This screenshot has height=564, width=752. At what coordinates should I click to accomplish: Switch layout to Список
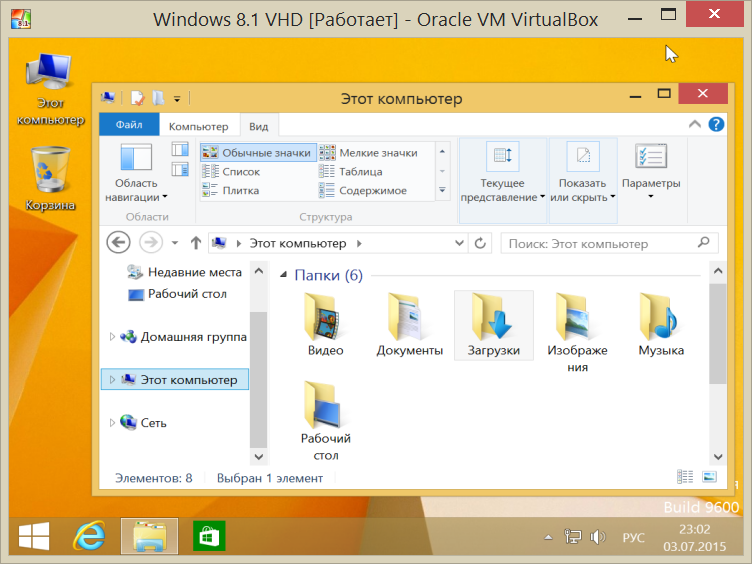231,171
